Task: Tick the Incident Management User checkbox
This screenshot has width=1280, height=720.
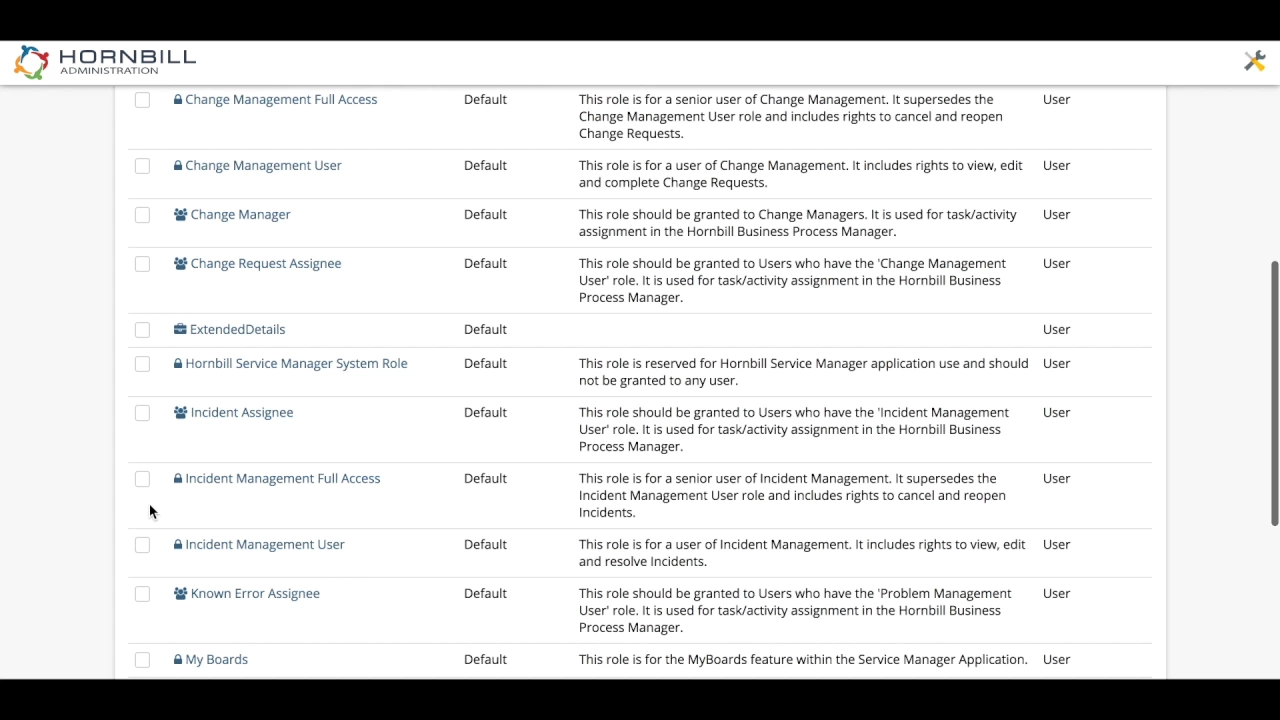Action: (142, 545)
